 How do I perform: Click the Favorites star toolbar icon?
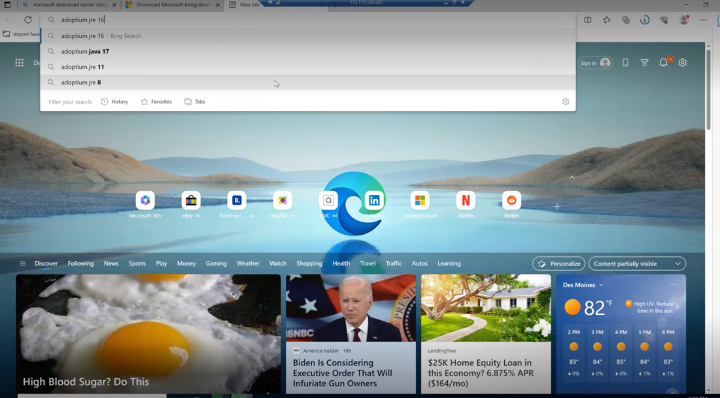click(607, 20)
